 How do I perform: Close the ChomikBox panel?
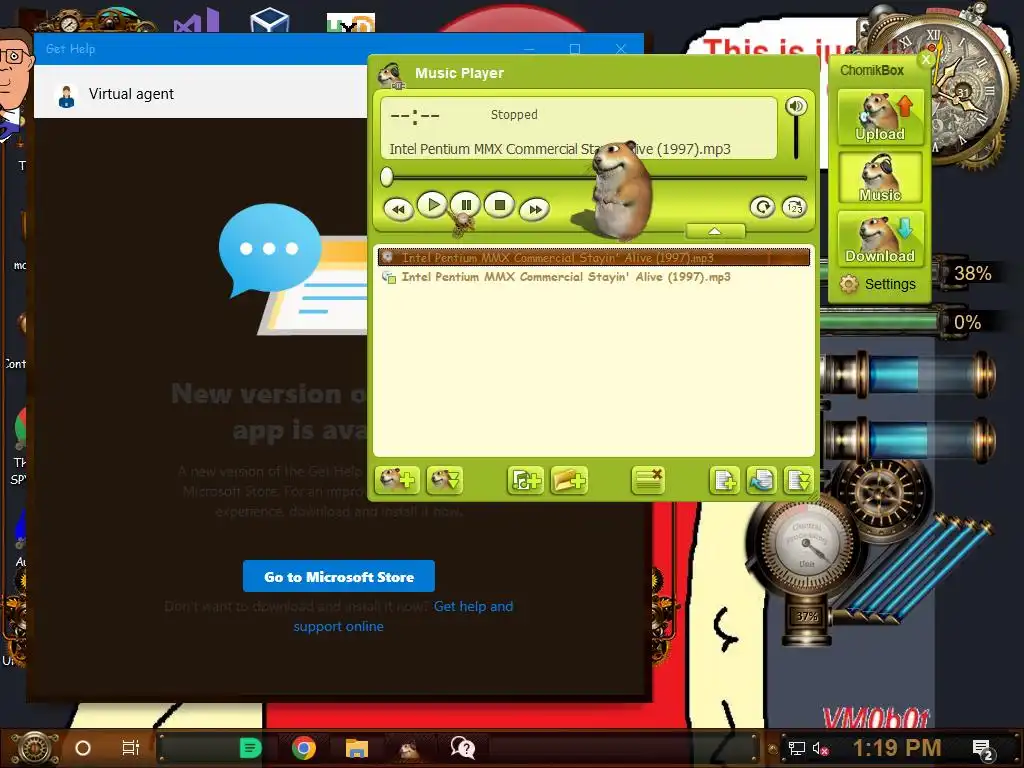point(925,60)
